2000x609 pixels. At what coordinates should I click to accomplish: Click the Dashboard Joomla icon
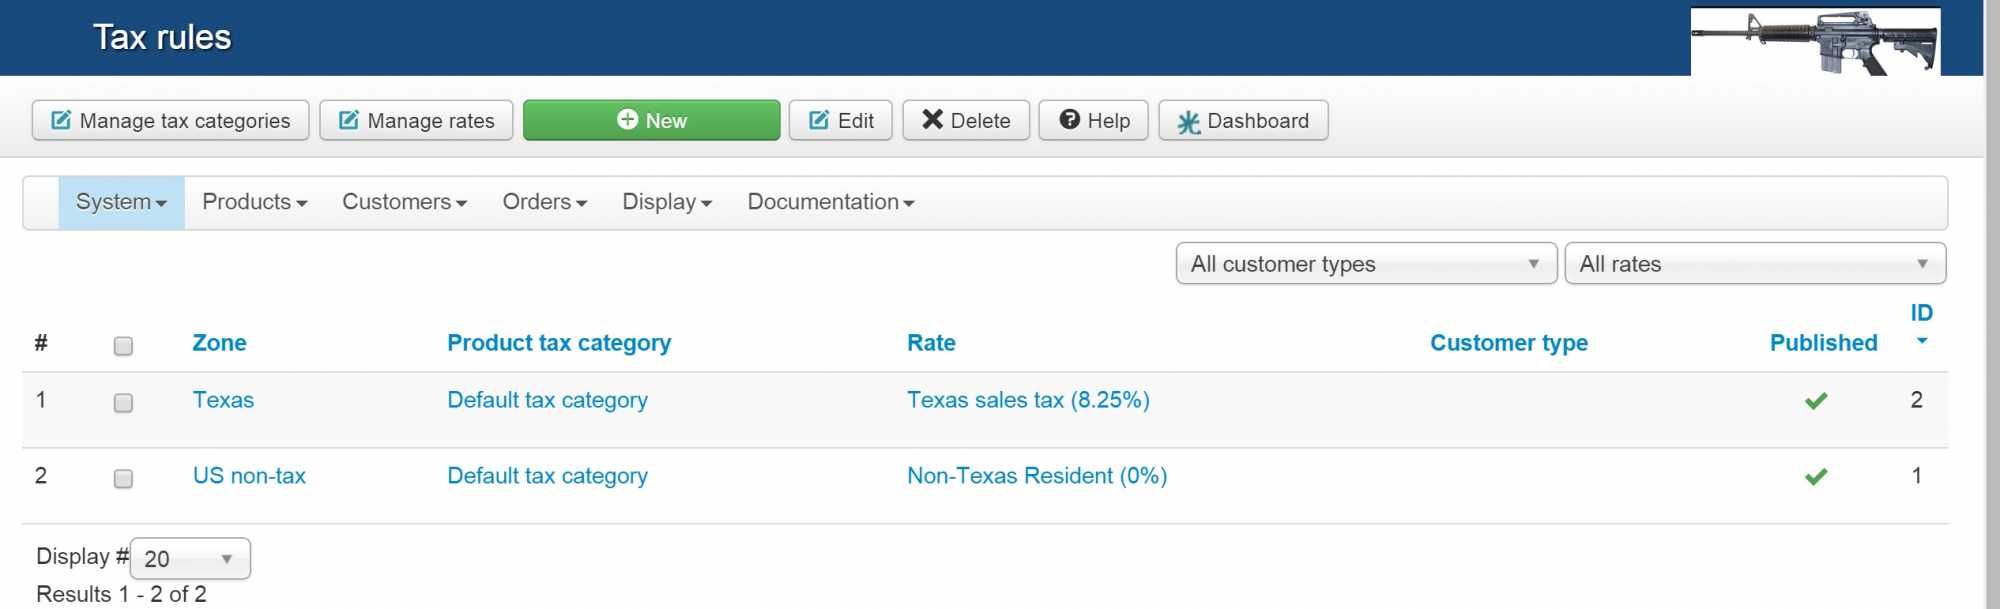[1188, 122]
